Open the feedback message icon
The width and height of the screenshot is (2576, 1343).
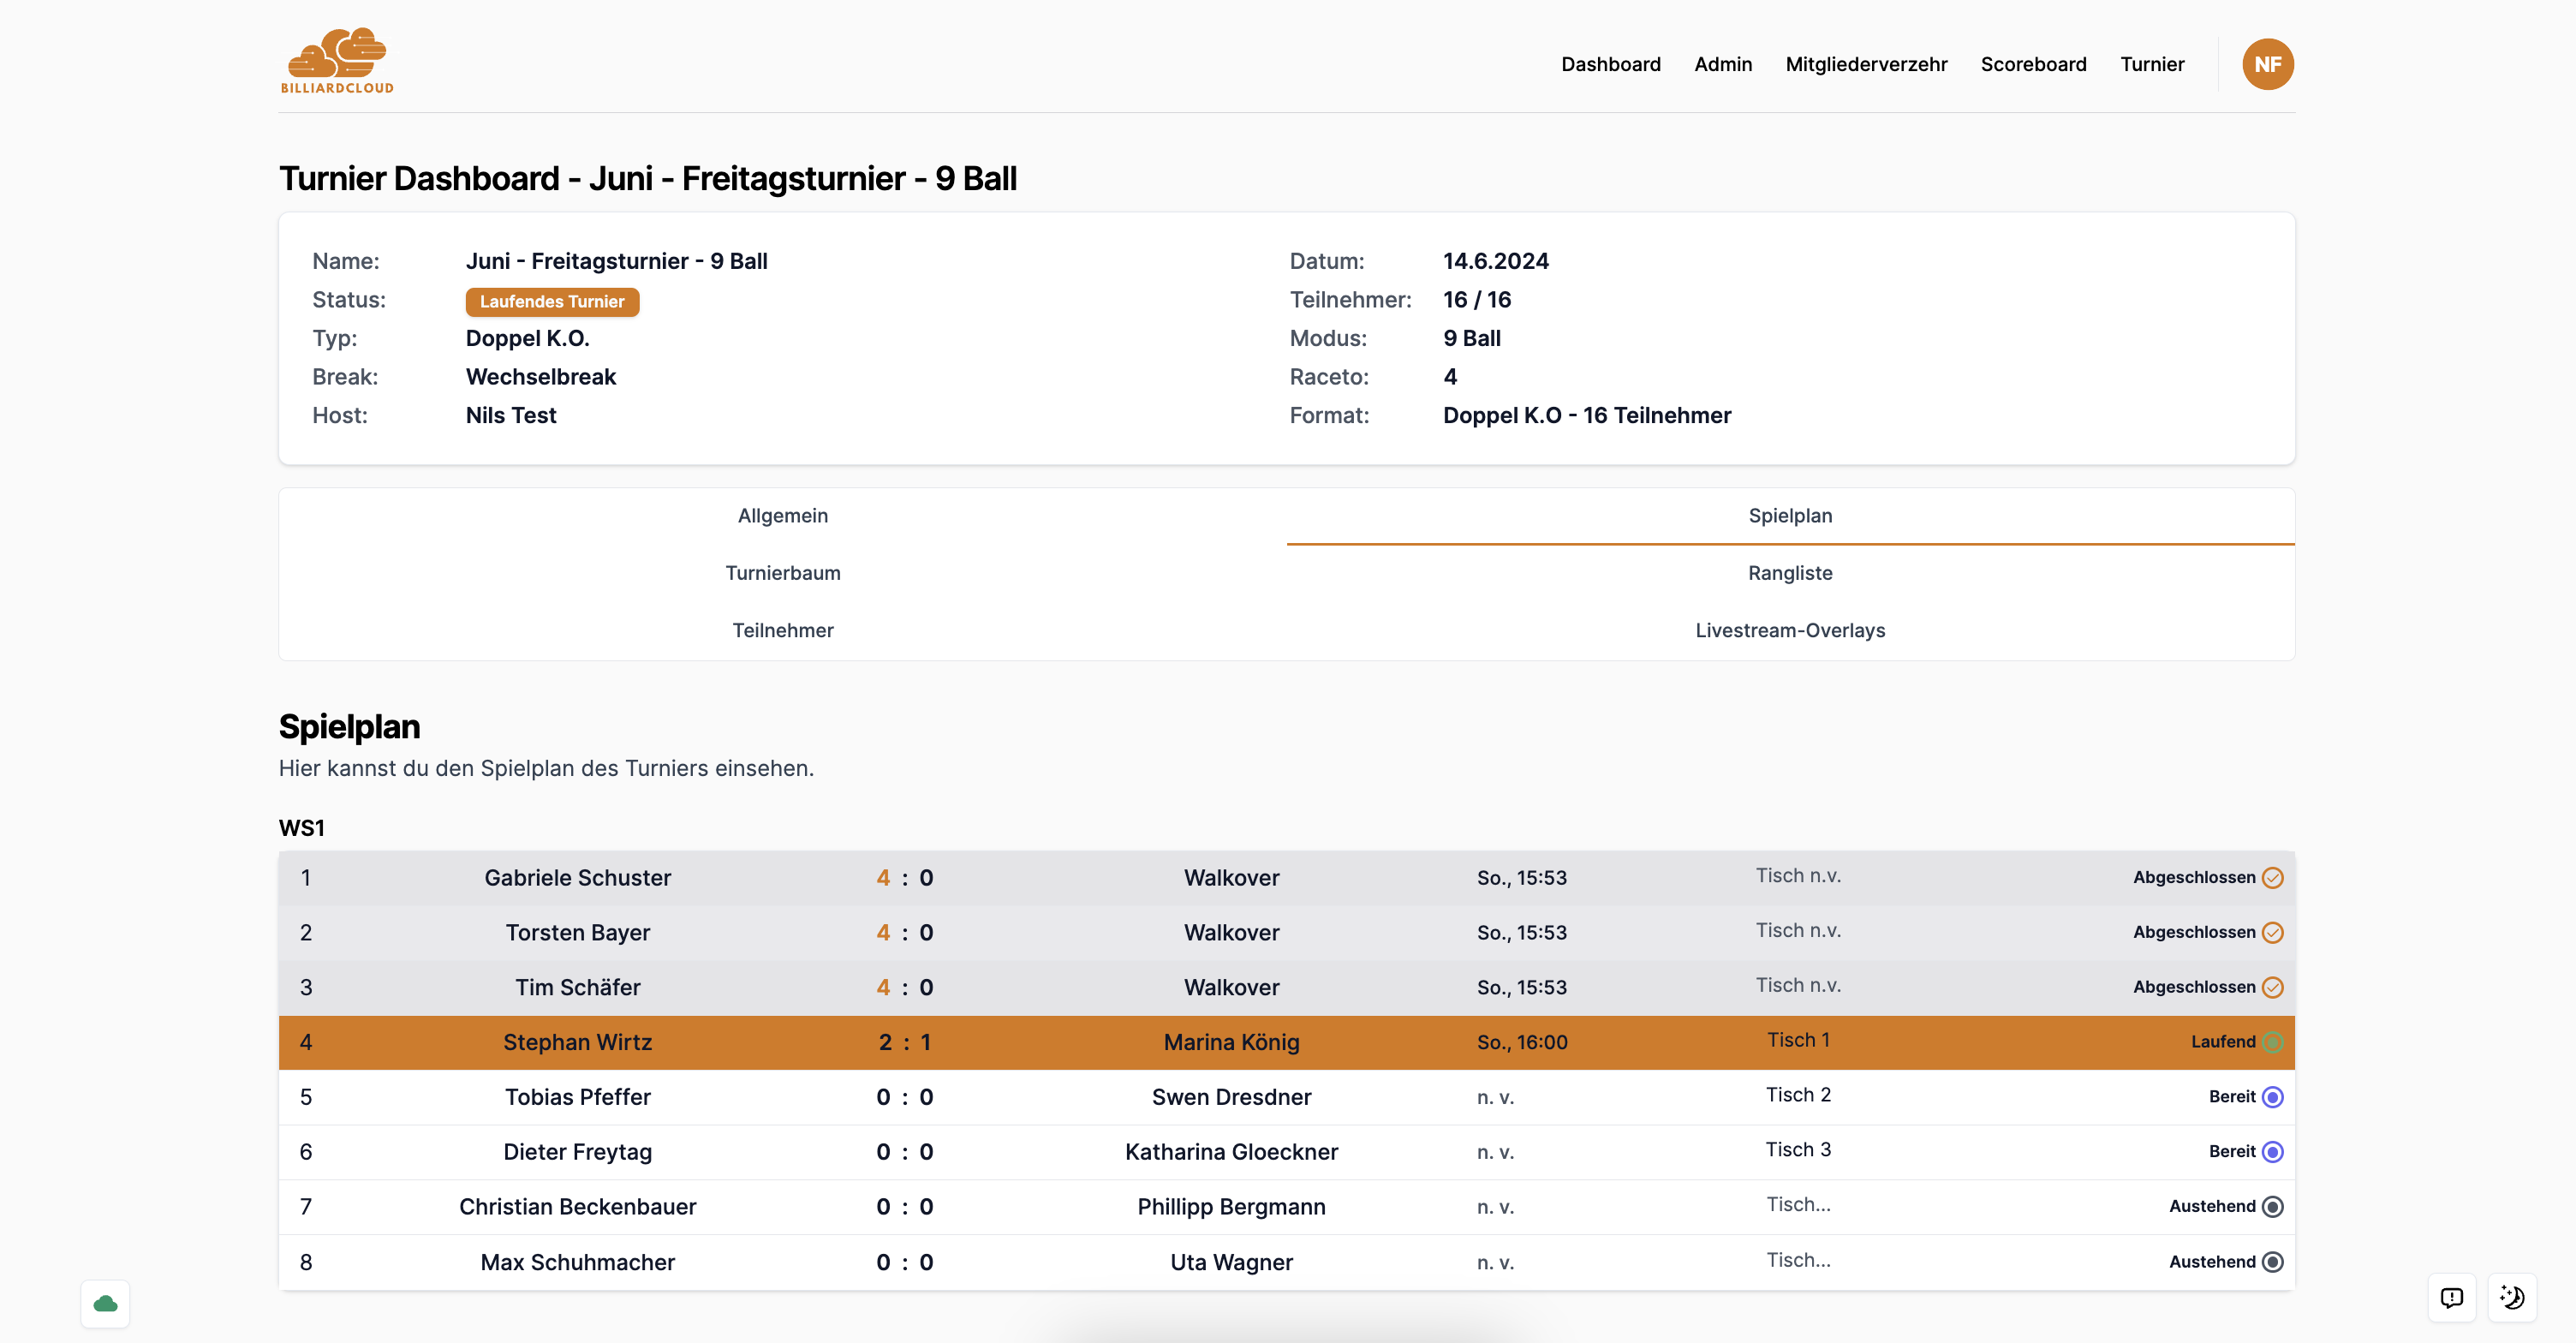(2451, 1297)
